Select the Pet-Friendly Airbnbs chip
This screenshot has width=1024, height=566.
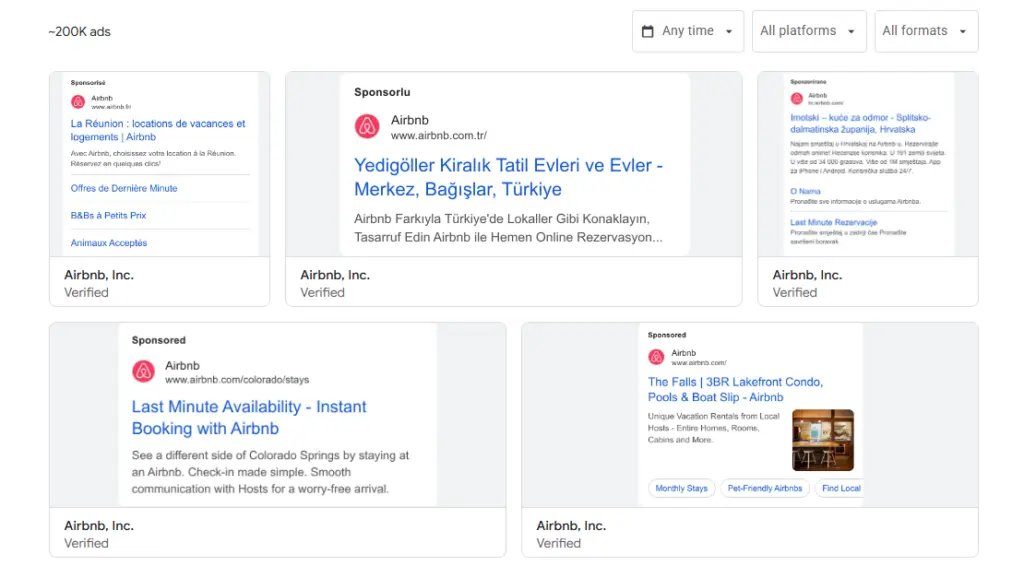coord(765,488)
